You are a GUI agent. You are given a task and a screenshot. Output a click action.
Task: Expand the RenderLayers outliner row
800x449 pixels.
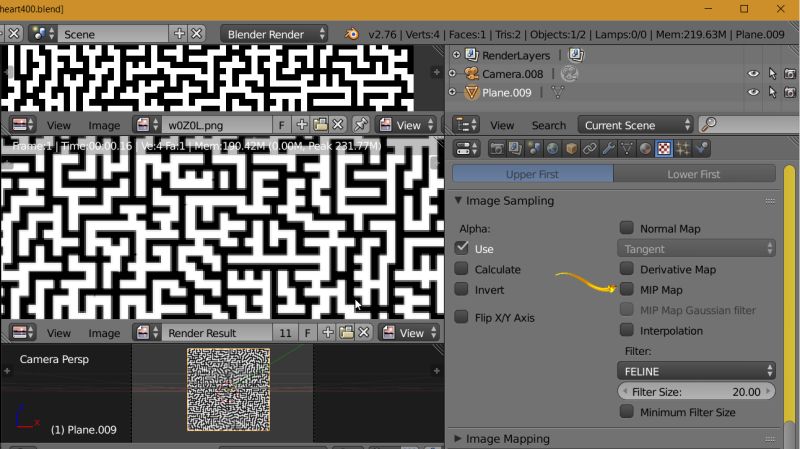pos(456,55)
